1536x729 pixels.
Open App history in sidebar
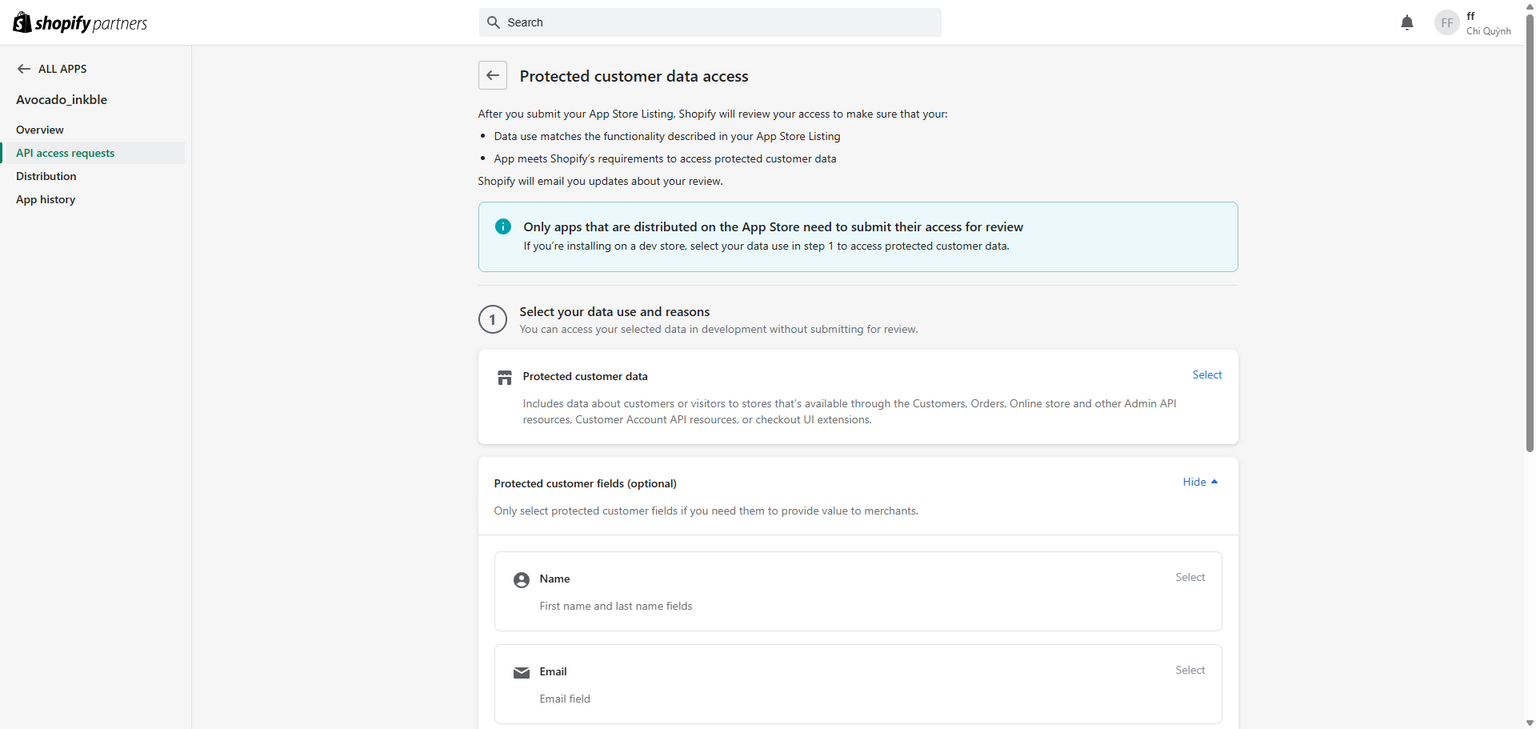[x=46, y=200]
